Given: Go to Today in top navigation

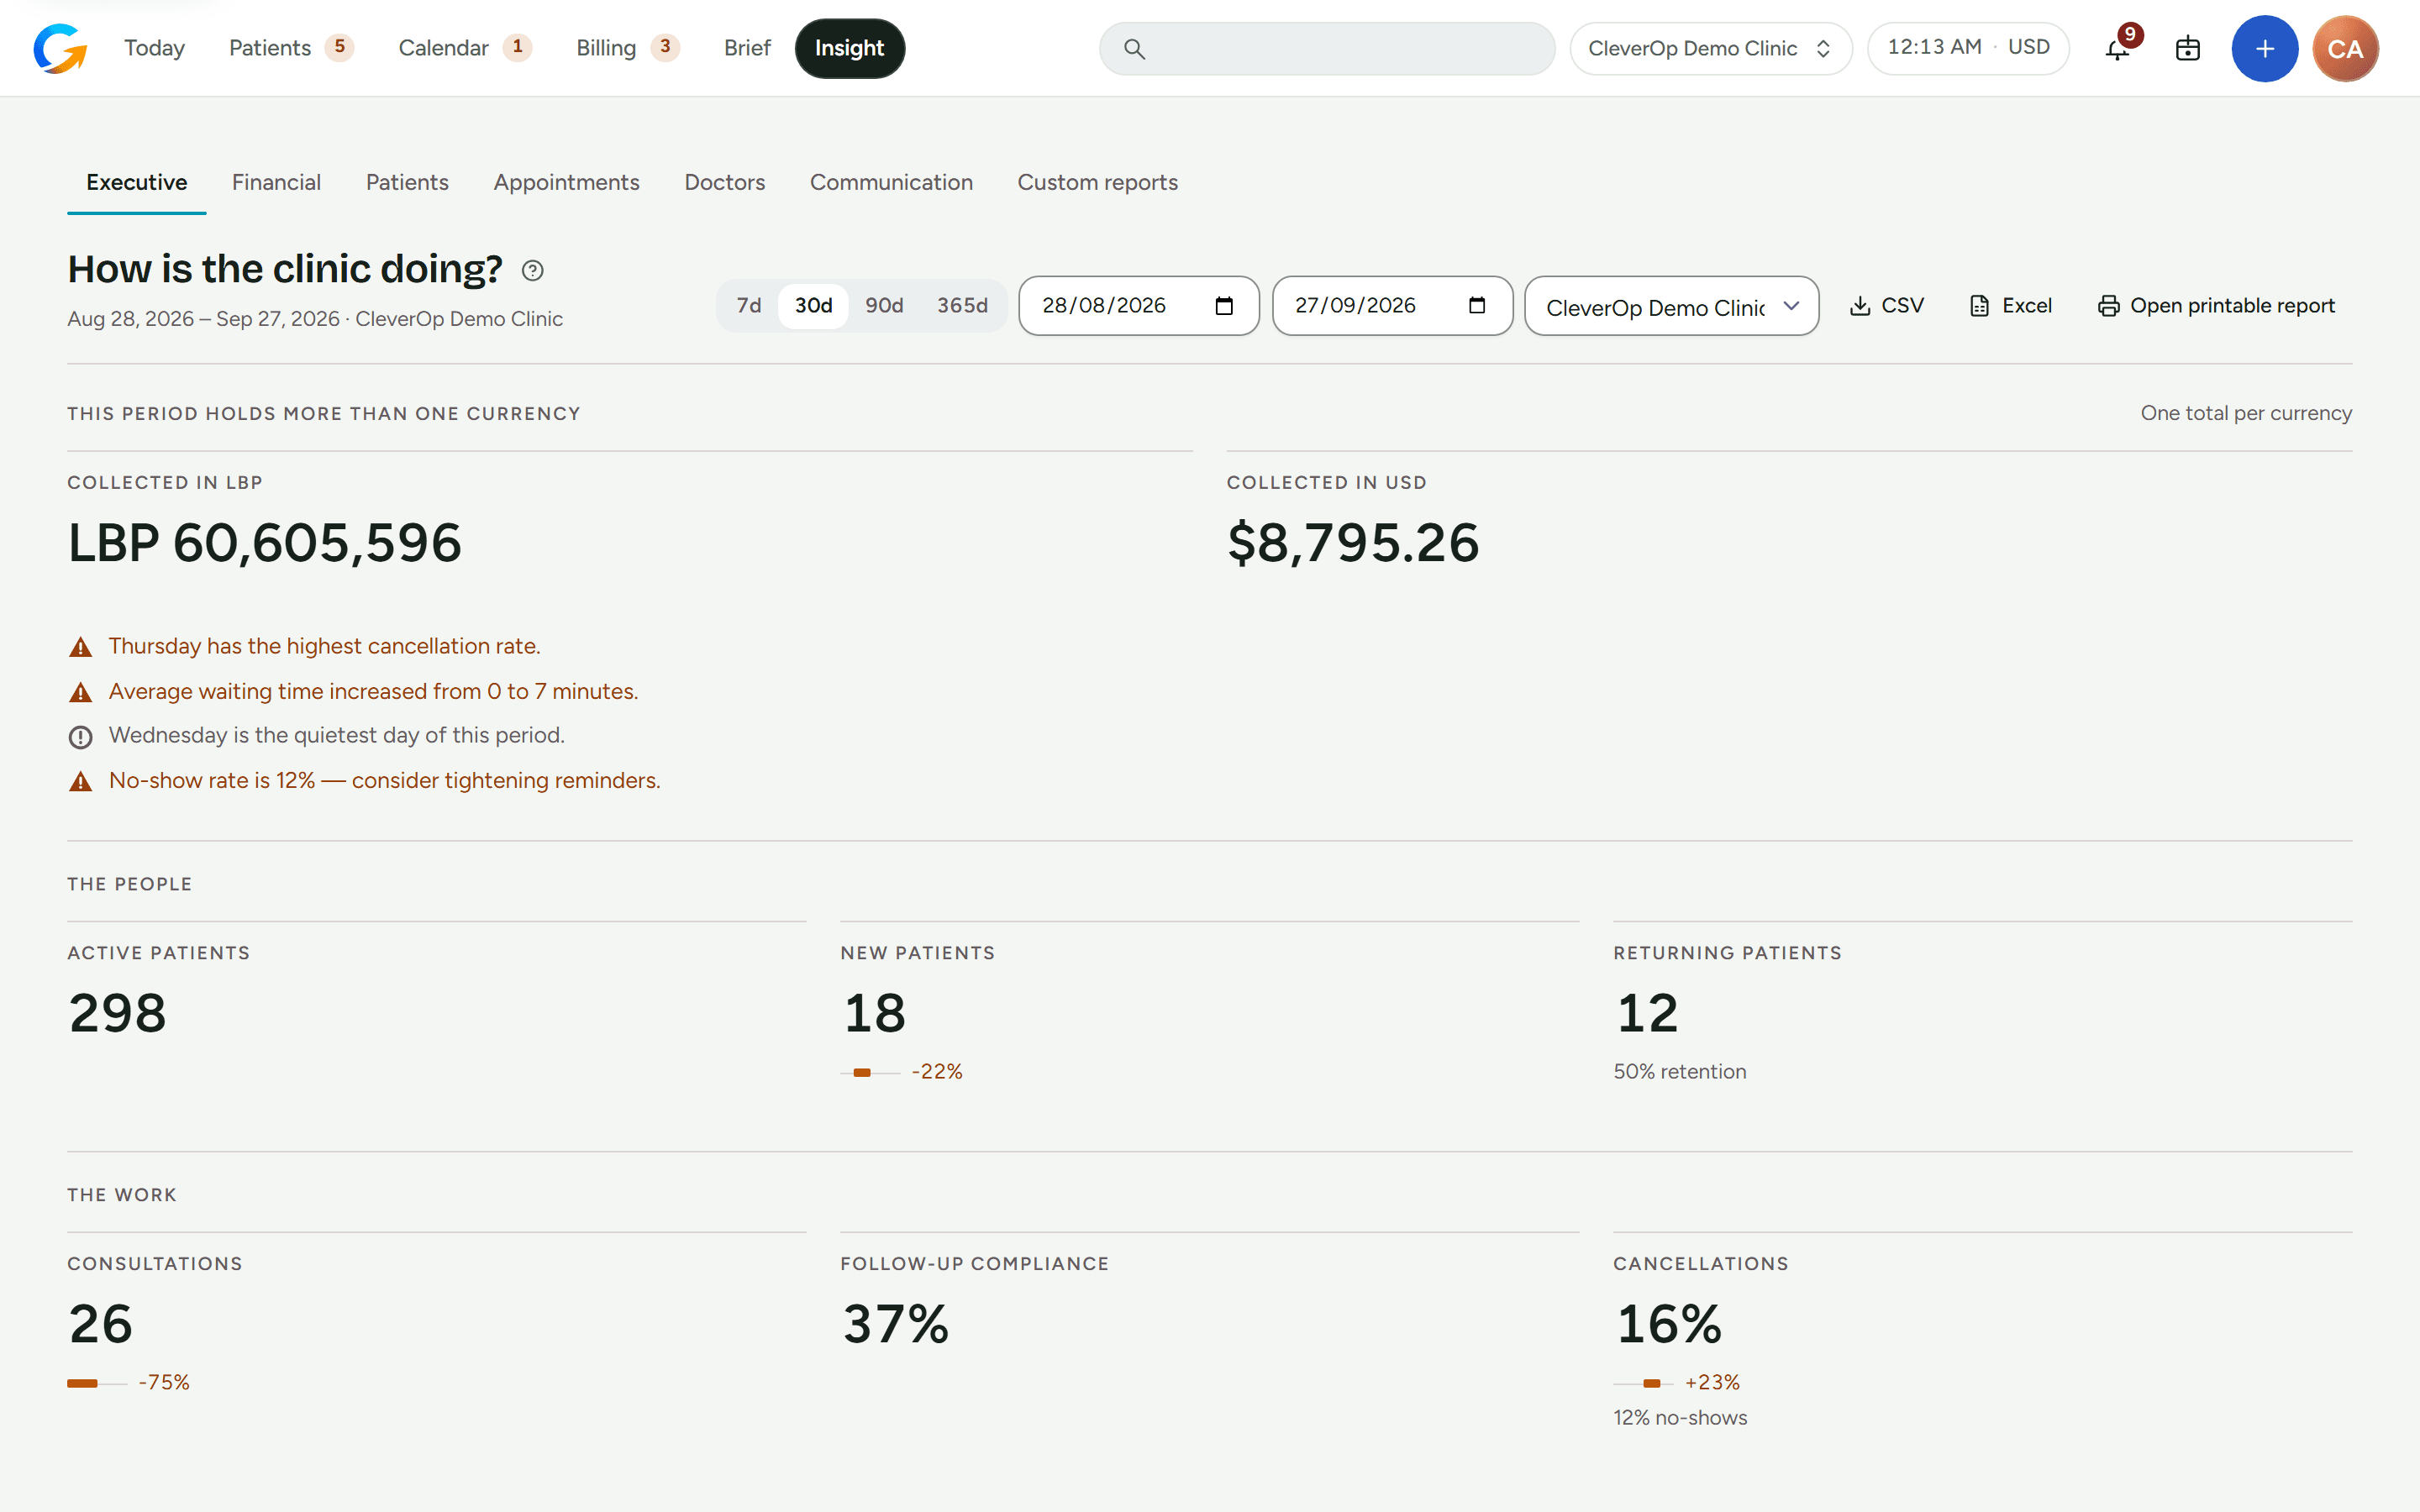Looking at the screenshot, I should [x=154, y=49].
